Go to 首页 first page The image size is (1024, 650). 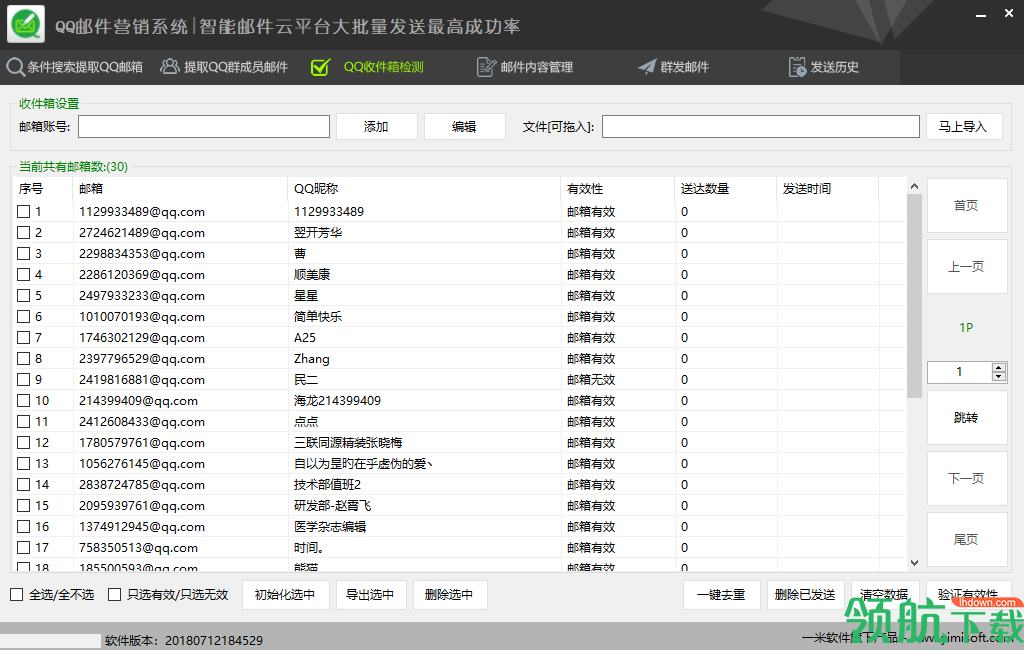click(x=967, y=206)
